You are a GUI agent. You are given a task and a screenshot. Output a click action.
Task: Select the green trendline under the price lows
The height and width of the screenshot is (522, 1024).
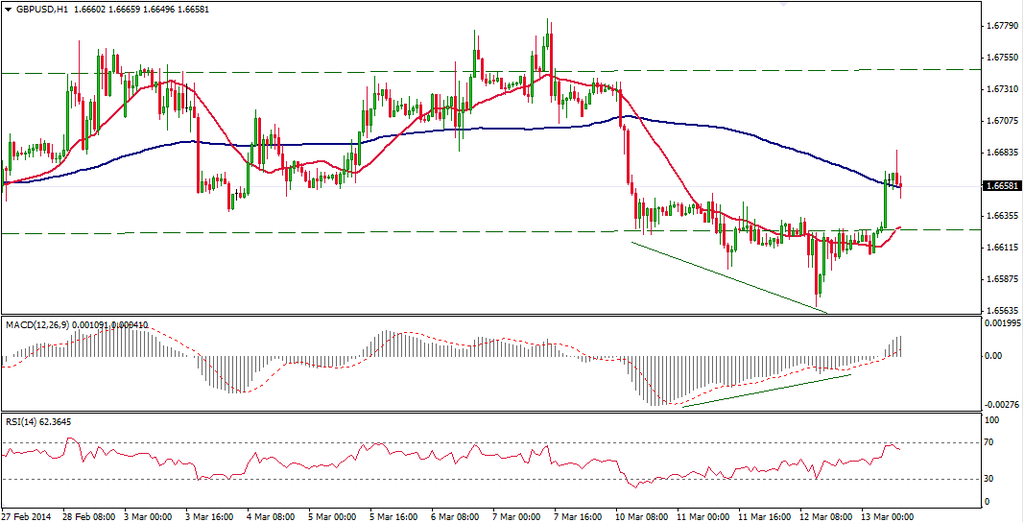click(729, 278)
